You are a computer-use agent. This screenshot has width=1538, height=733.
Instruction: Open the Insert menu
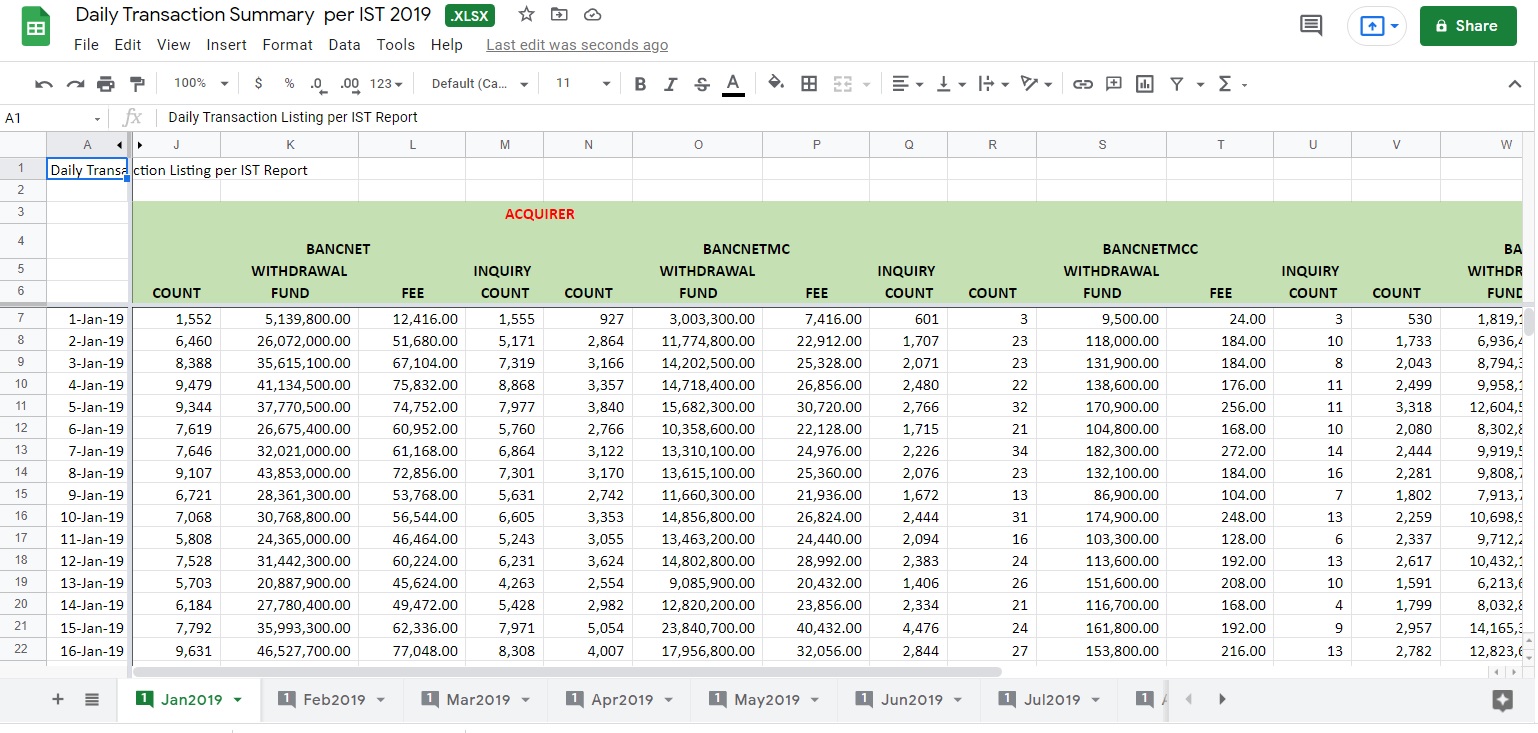pyautogui.click(x=227, y=45)
